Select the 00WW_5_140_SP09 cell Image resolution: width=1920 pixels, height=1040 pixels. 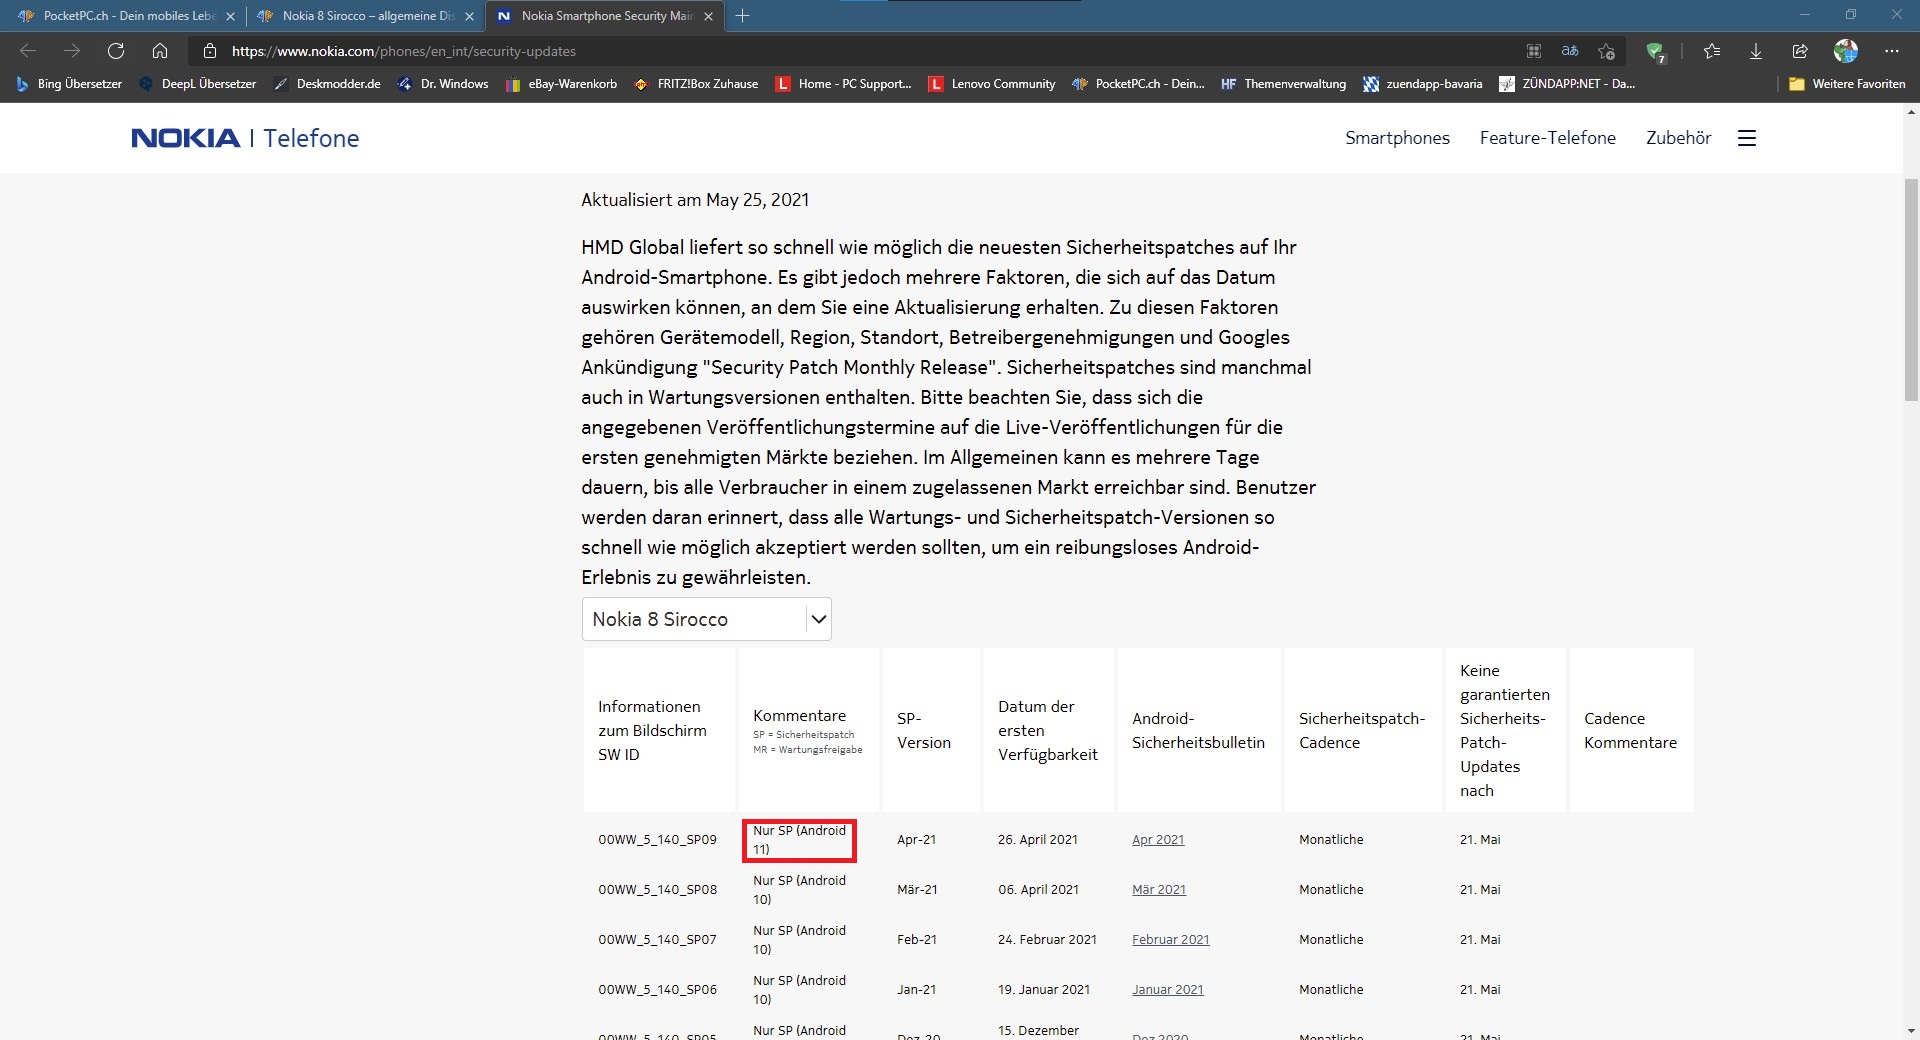click(x=657, y=840)
